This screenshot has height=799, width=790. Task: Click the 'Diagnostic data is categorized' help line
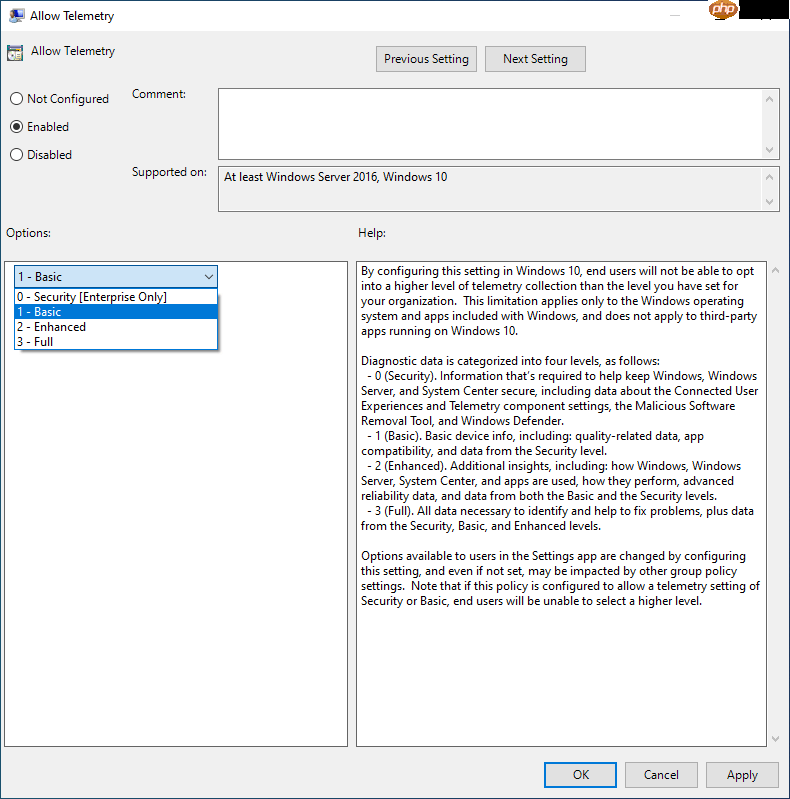tap(510, 361)
